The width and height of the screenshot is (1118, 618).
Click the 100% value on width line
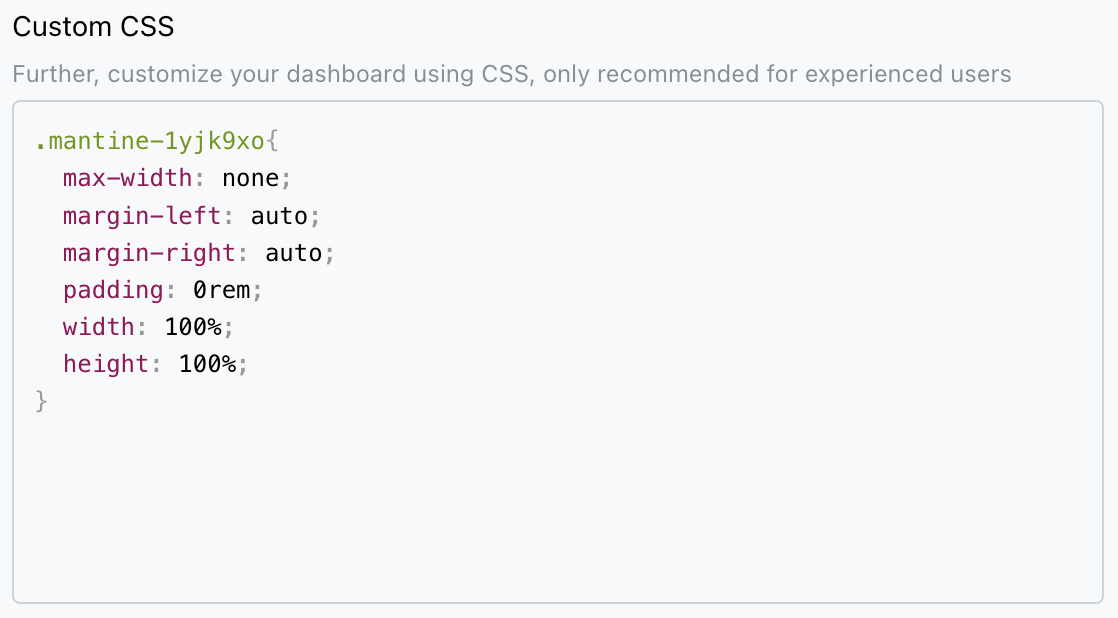(x=204, y=326)
